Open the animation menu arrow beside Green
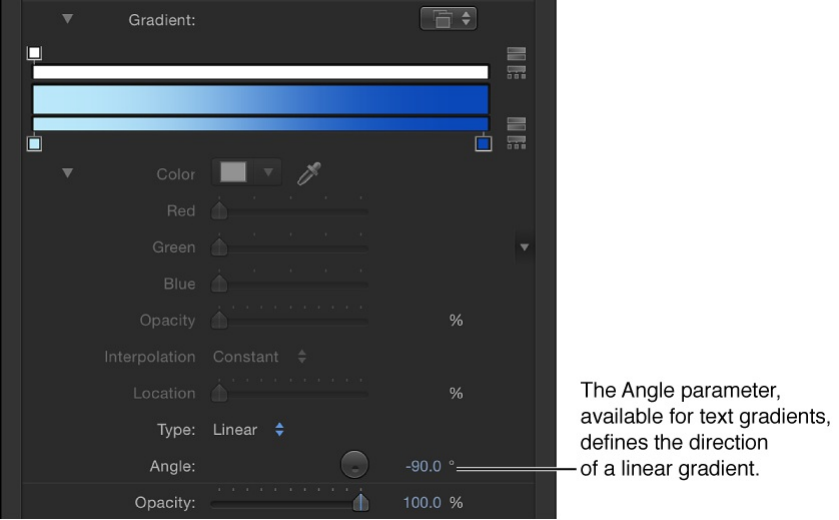Screen dimensions: 839x520 click(x=522, y=246)
